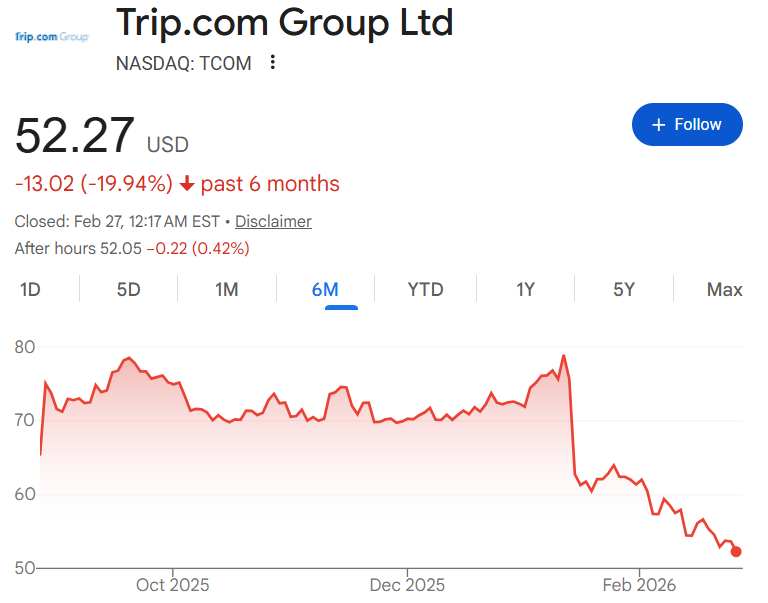Click the Oct 2025 axis label
This screenshot has height=603, width=768.
172,585
